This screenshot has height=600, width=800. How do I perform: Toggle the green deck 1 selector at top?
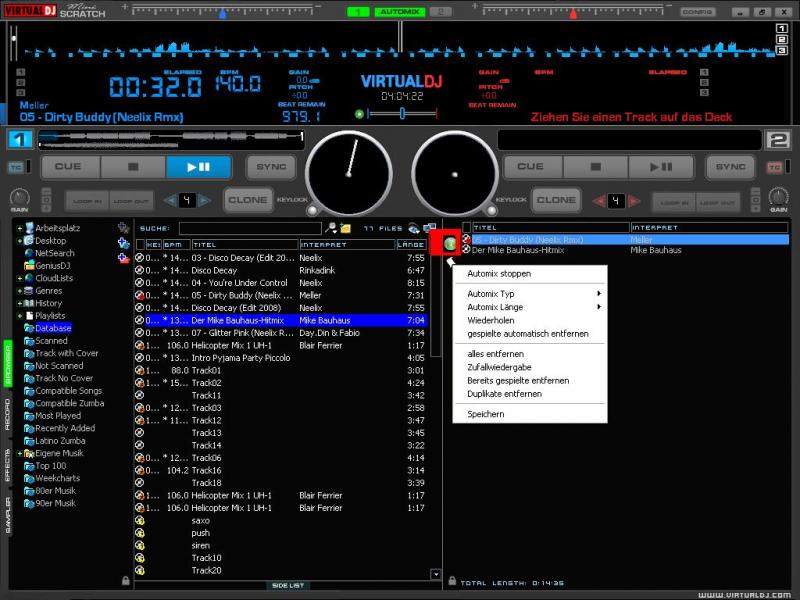pyautogui.click(x=357, y=12)
